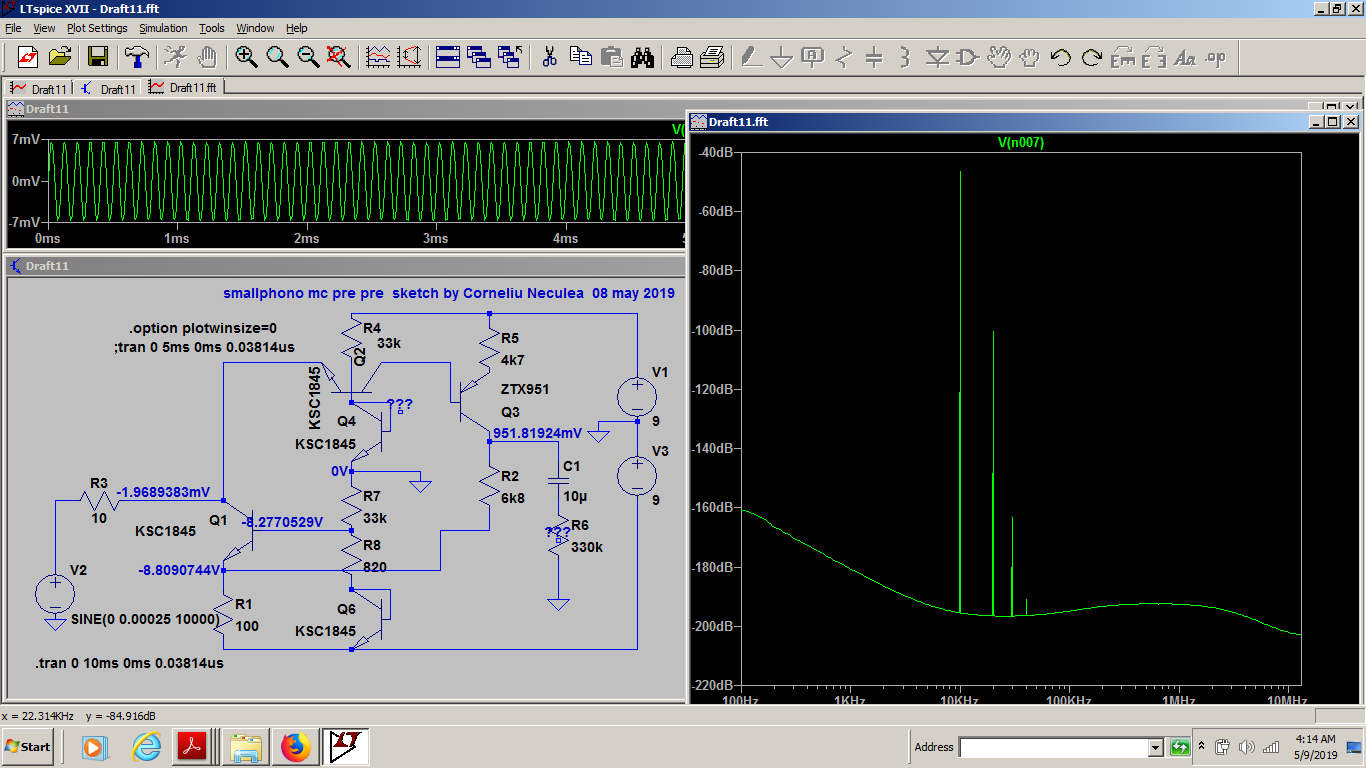The height and width of the screenshot is (768, 1366).
Task: Click the .option plotwinsize=0 directive
Action: (203, 328)
